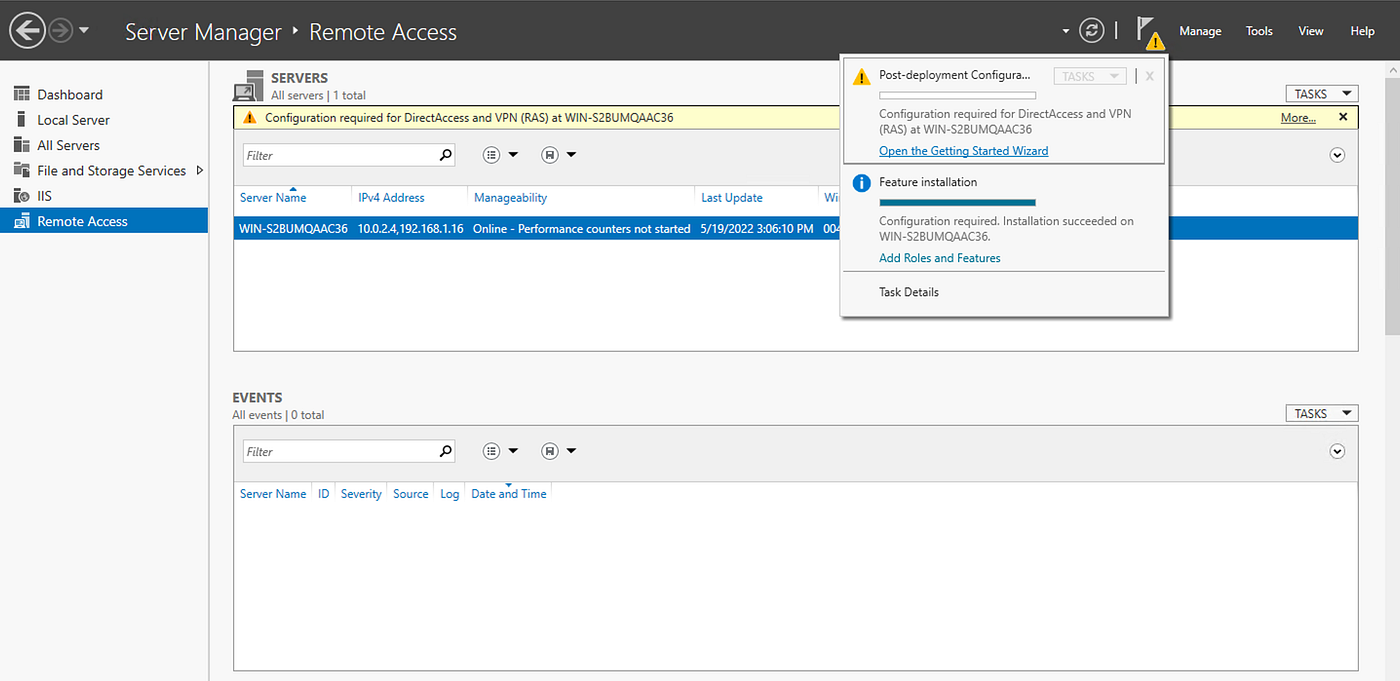Sort events by the Severity column

360,493
